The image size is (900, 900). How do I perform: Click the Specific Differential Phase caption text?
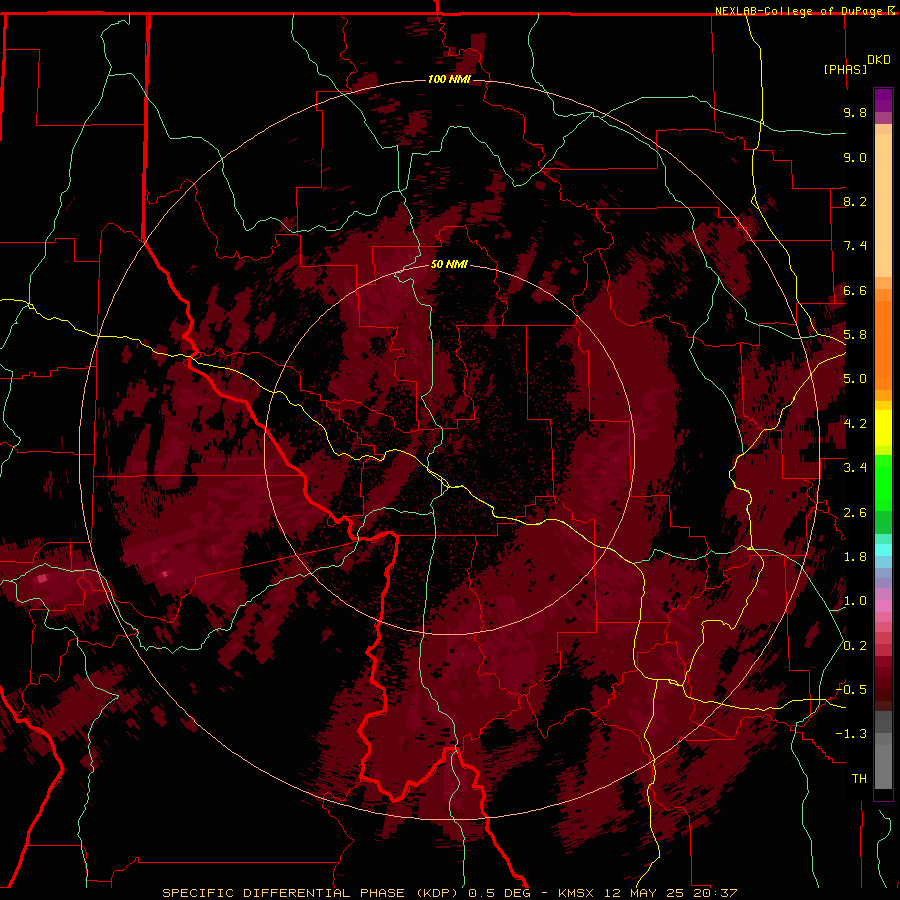[449, 893]
